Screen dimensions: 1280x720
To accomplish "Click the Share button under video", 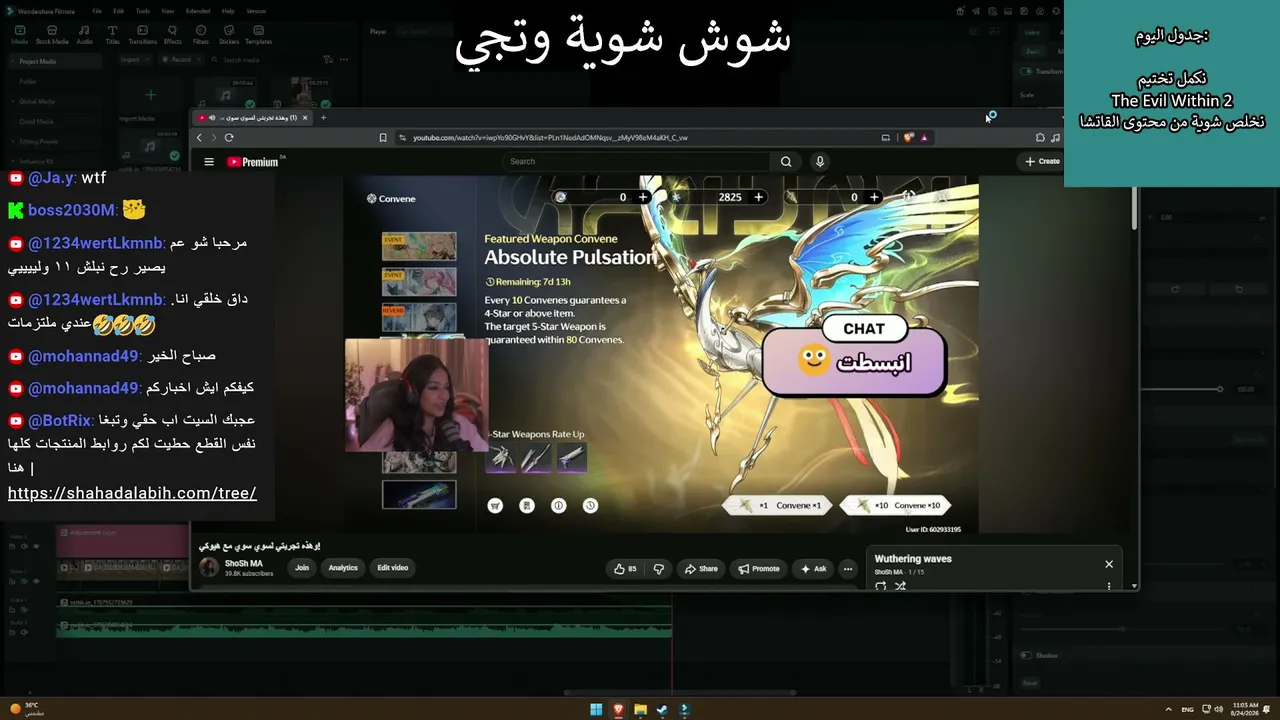I will (x=701, y=569).
